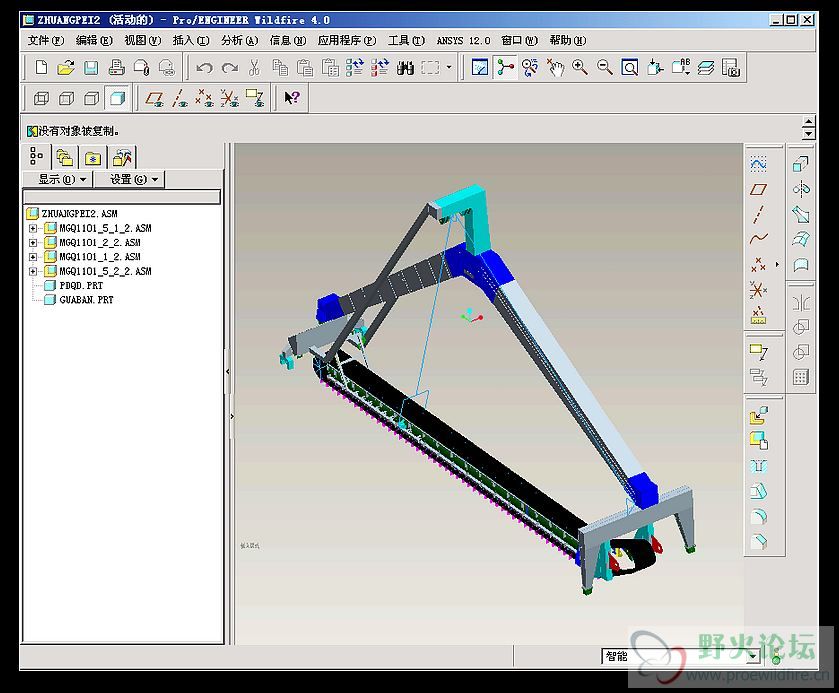Expand MGQ1101_5_2_2.ASM node
Image resolution: width=839 pixels, height=693 pixels.
pyautogui.click(x=33, y=272)
